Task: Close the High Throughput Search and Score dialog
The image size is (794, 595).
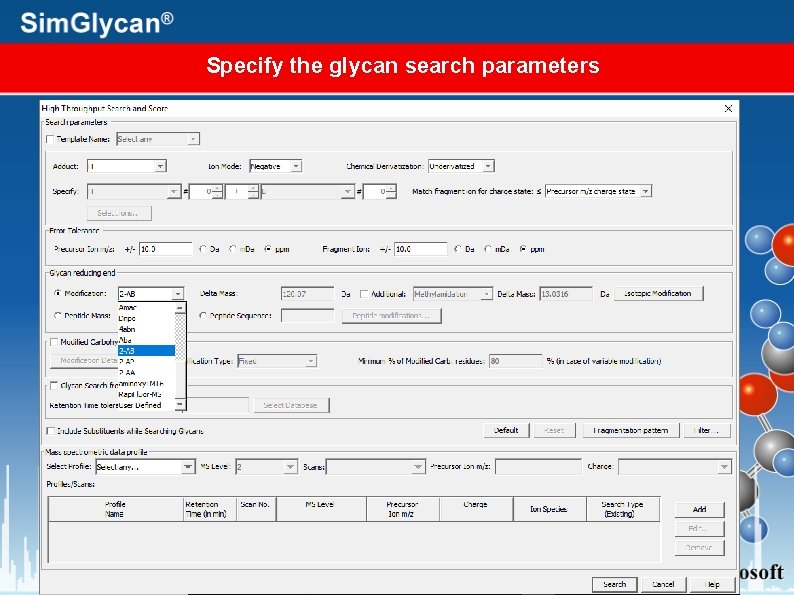Action: 728,108
